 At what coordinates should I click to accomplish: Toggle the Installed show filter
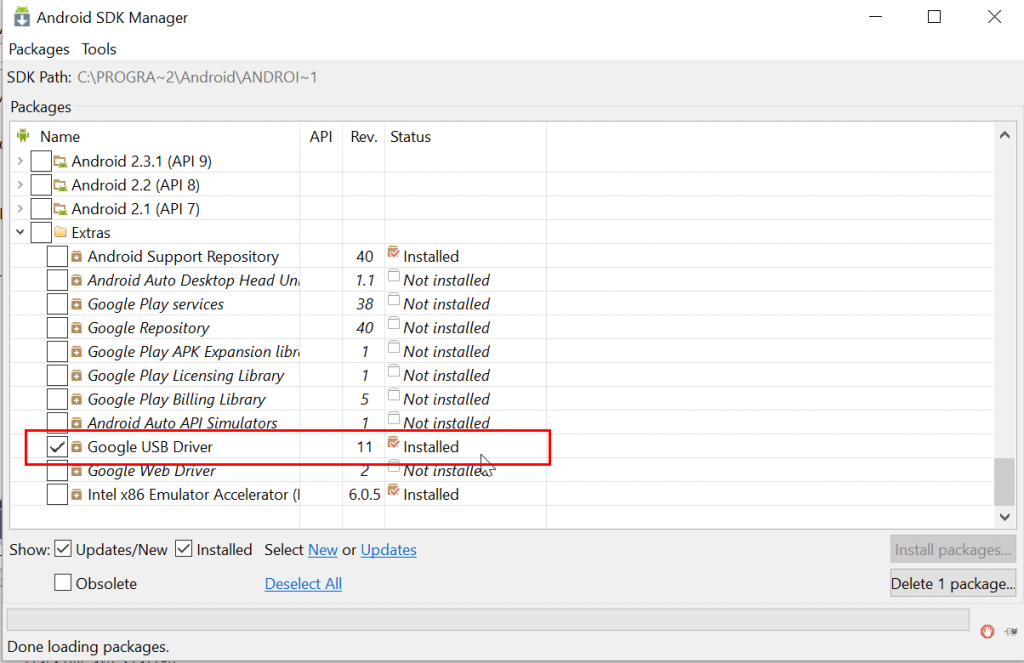click(184, 549)
